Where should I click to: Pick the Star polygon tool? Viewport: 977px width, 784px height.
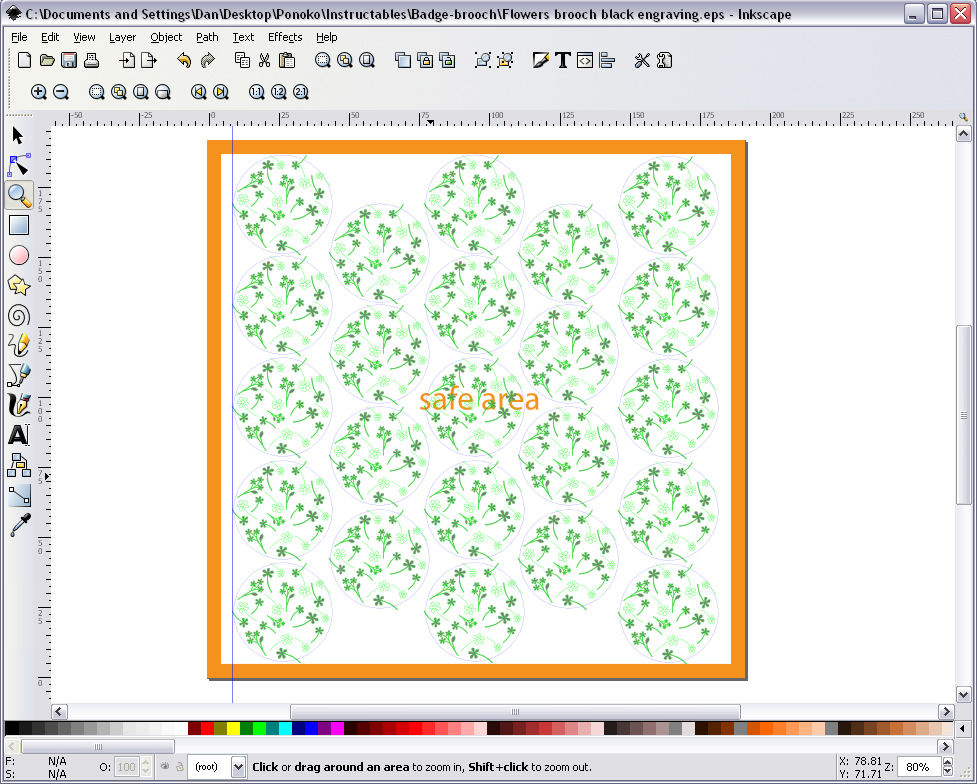[19, 285]
